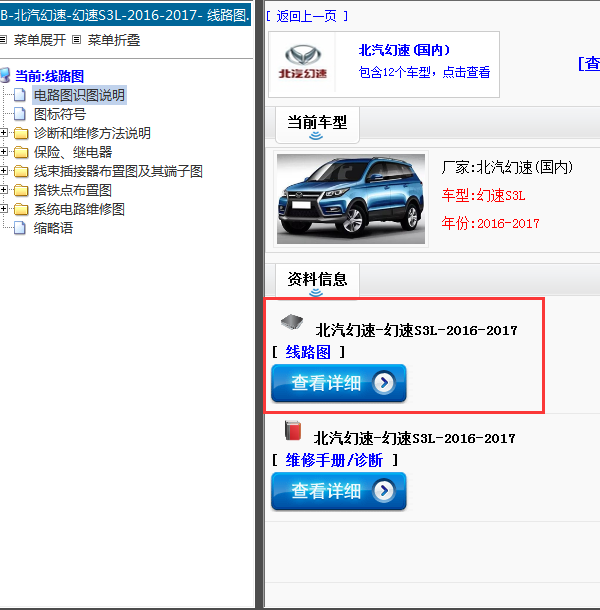Click 包含12个车型，点击查看 link
Image resolution: width=600 pixels, height=610 pixels.
click(x=424, y=72)
